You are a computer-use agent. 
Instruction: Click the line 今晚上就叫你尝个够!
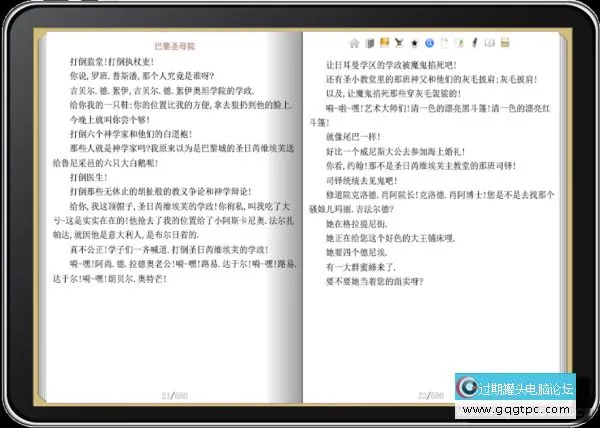coord(109,120)
